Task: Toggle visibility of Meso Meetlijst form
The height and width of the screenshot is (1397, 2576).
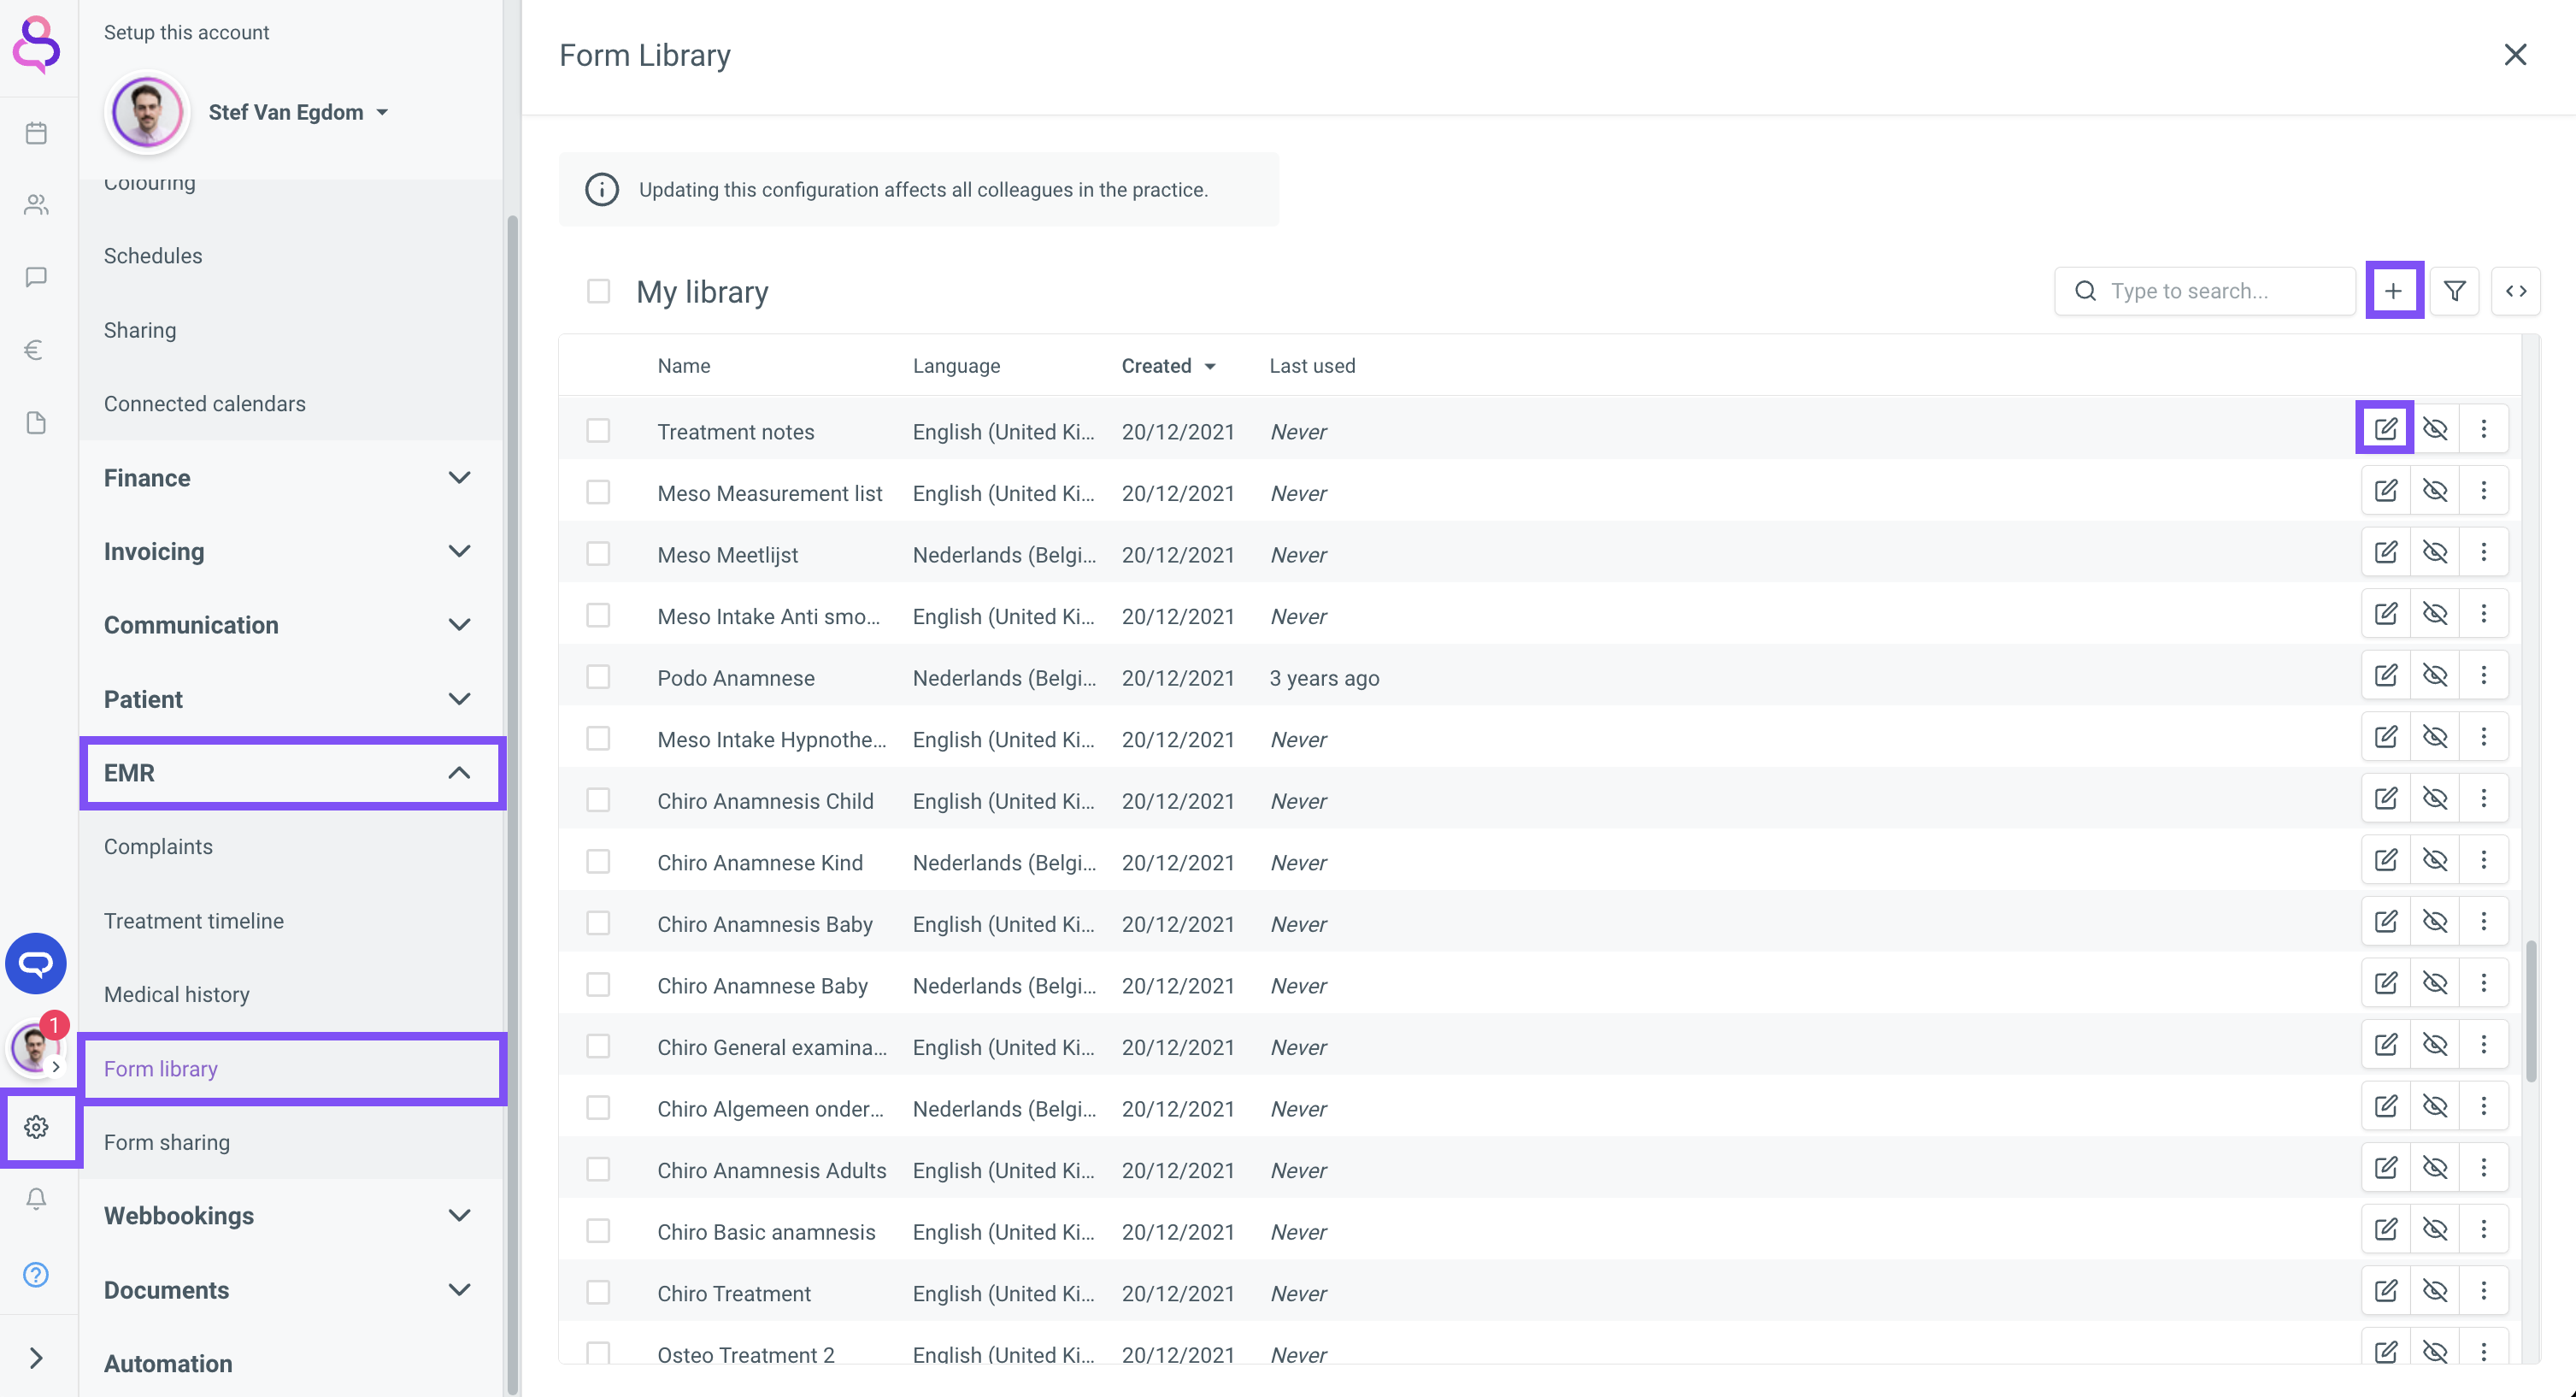Action: (x=2435, y=552)
